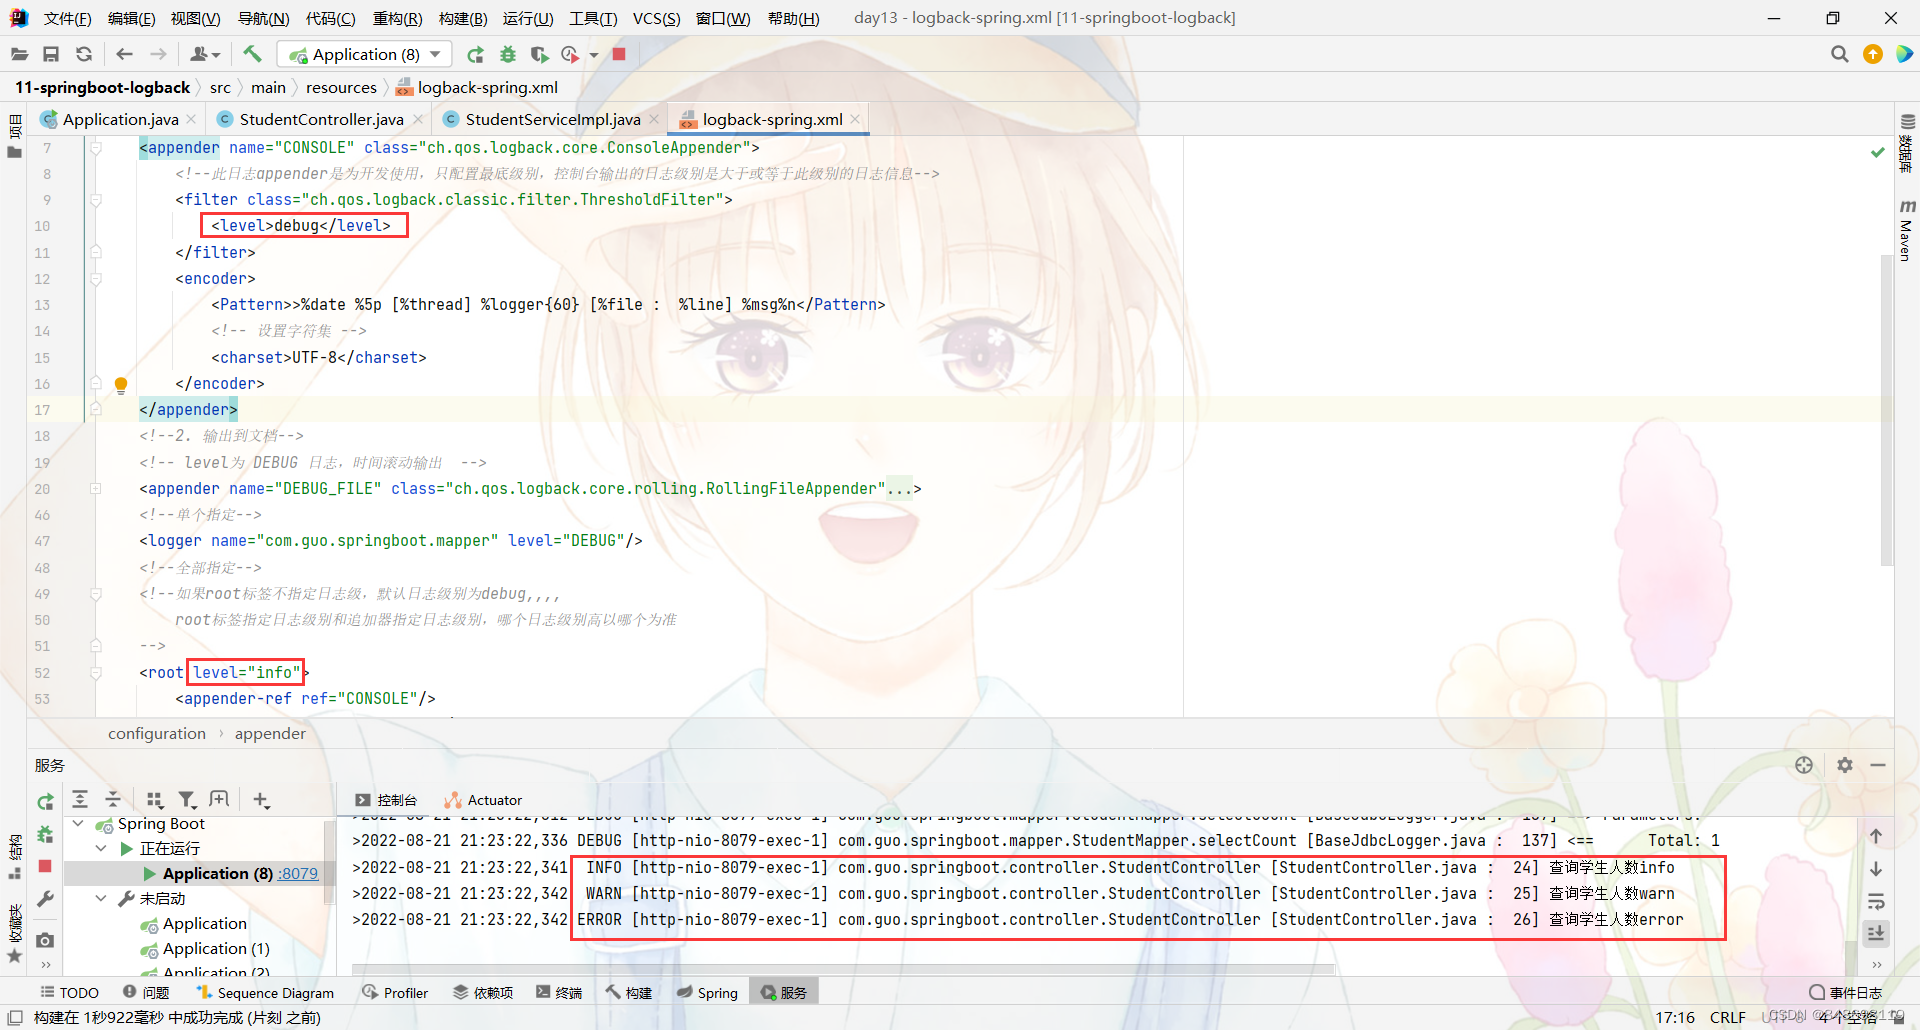Select Application (1) in the services tree
This screenshot has width=1920, height=1030.
click(216, 948)
